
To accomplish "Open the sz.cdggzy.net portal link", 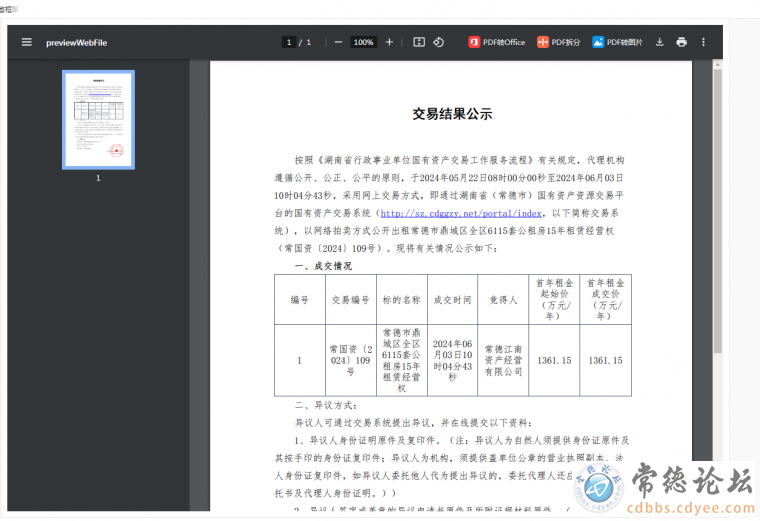I will tap(461, 213).
